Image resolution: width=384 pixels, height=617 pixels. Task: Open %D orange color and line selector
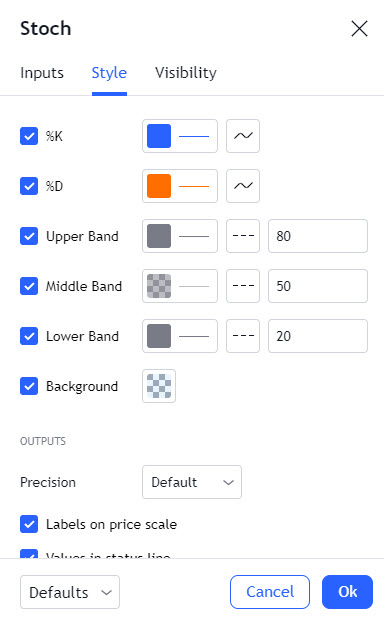tap(180, 186)
